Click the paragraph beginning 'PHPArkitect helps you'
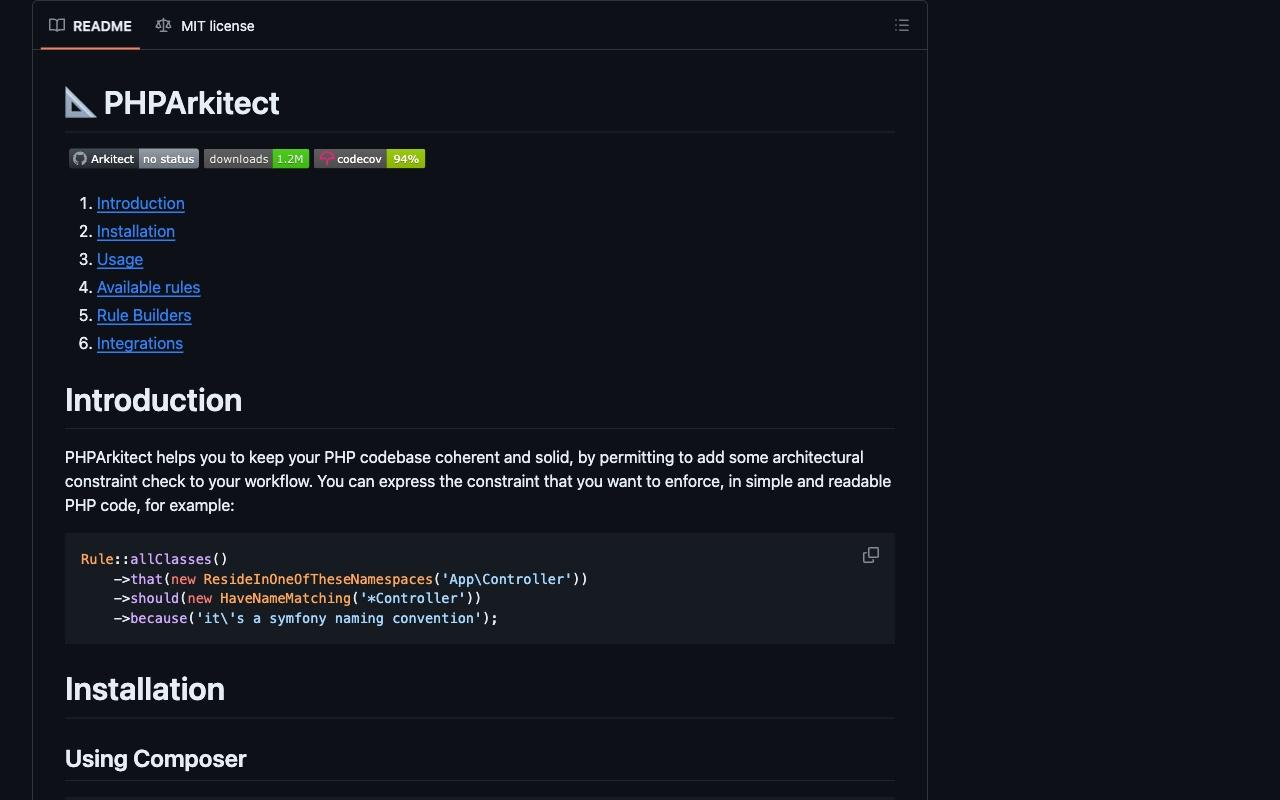 [478, 481]
